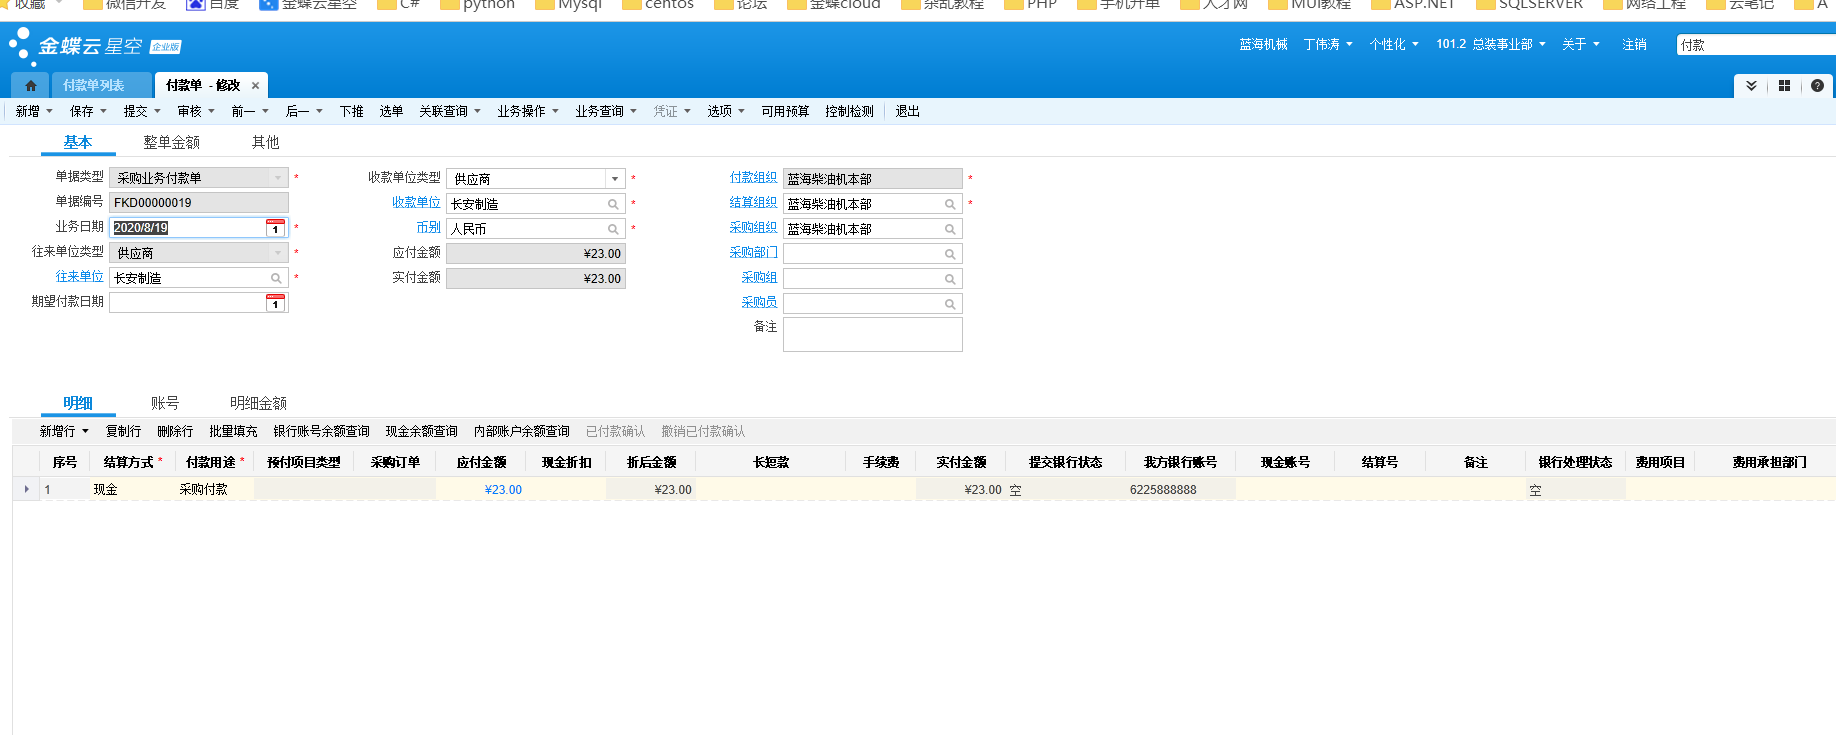Screen dimensions: 1836x735
Task: Click the 内部账户余额查询 button
Action: (521, 431)
